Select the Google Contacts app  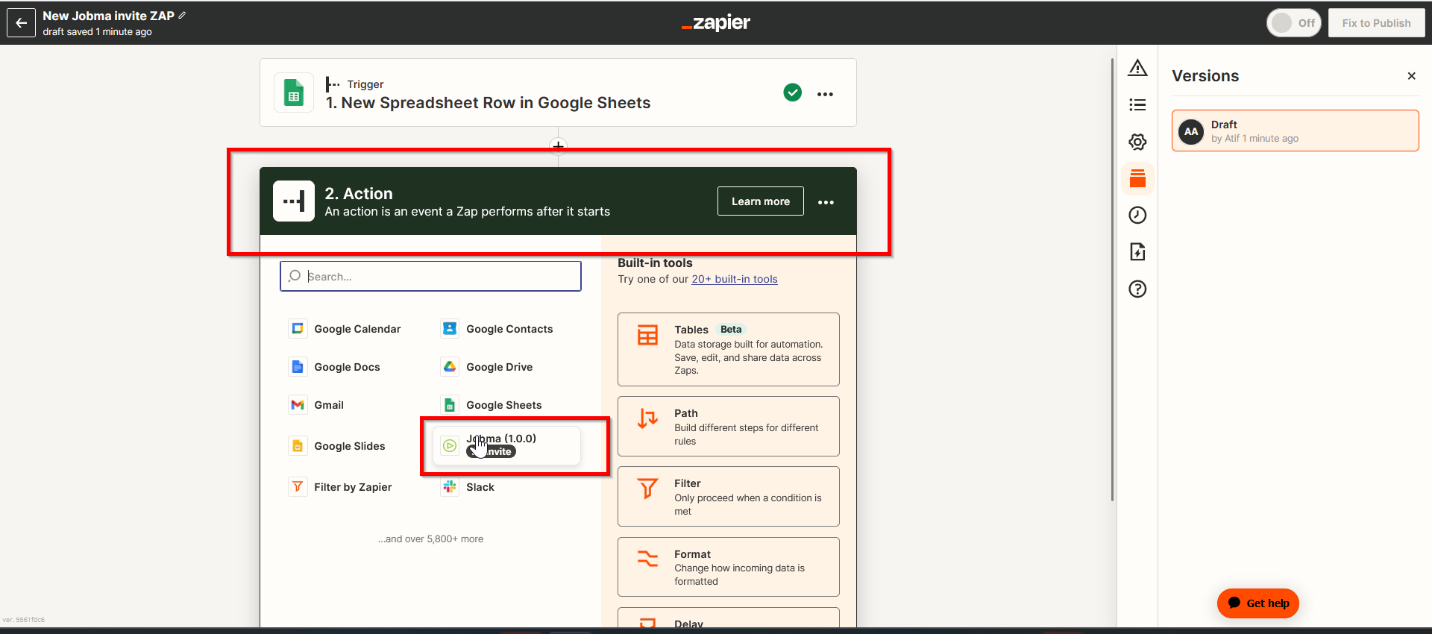click(x=497, y=329)
